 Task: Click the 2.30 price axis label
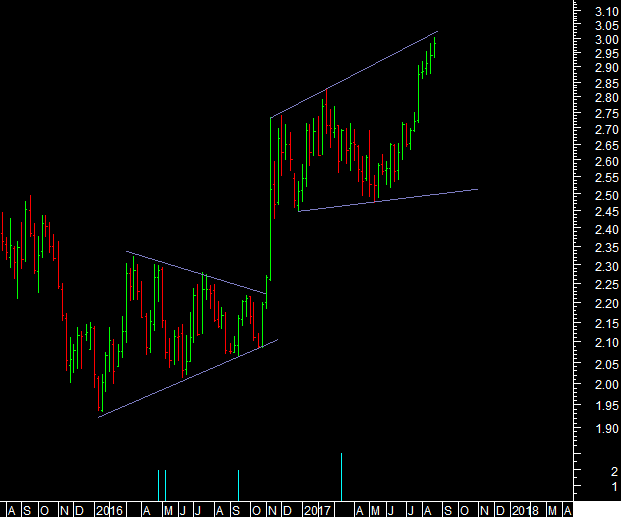click(x=607, y=267)
